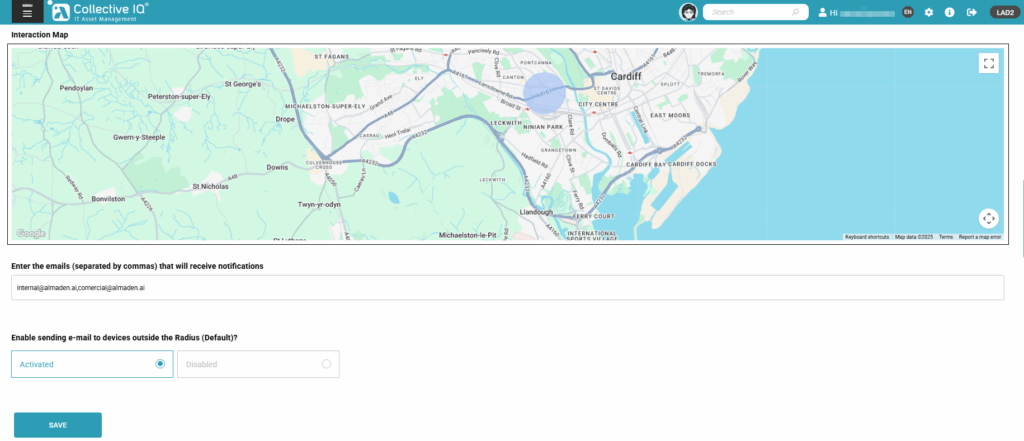The width and height of the screenshot is (1024, 441).
Task: Click the LAD2 badge in header
Action: pyautogui.click(x=1003, y=12)
